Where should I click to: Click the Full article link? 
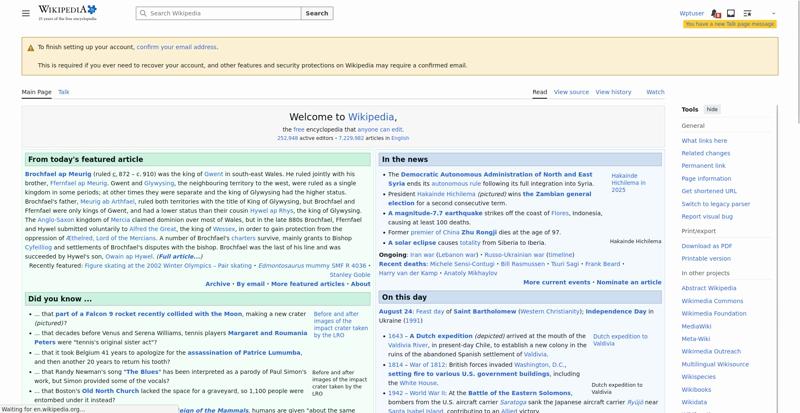coord(180,256)
